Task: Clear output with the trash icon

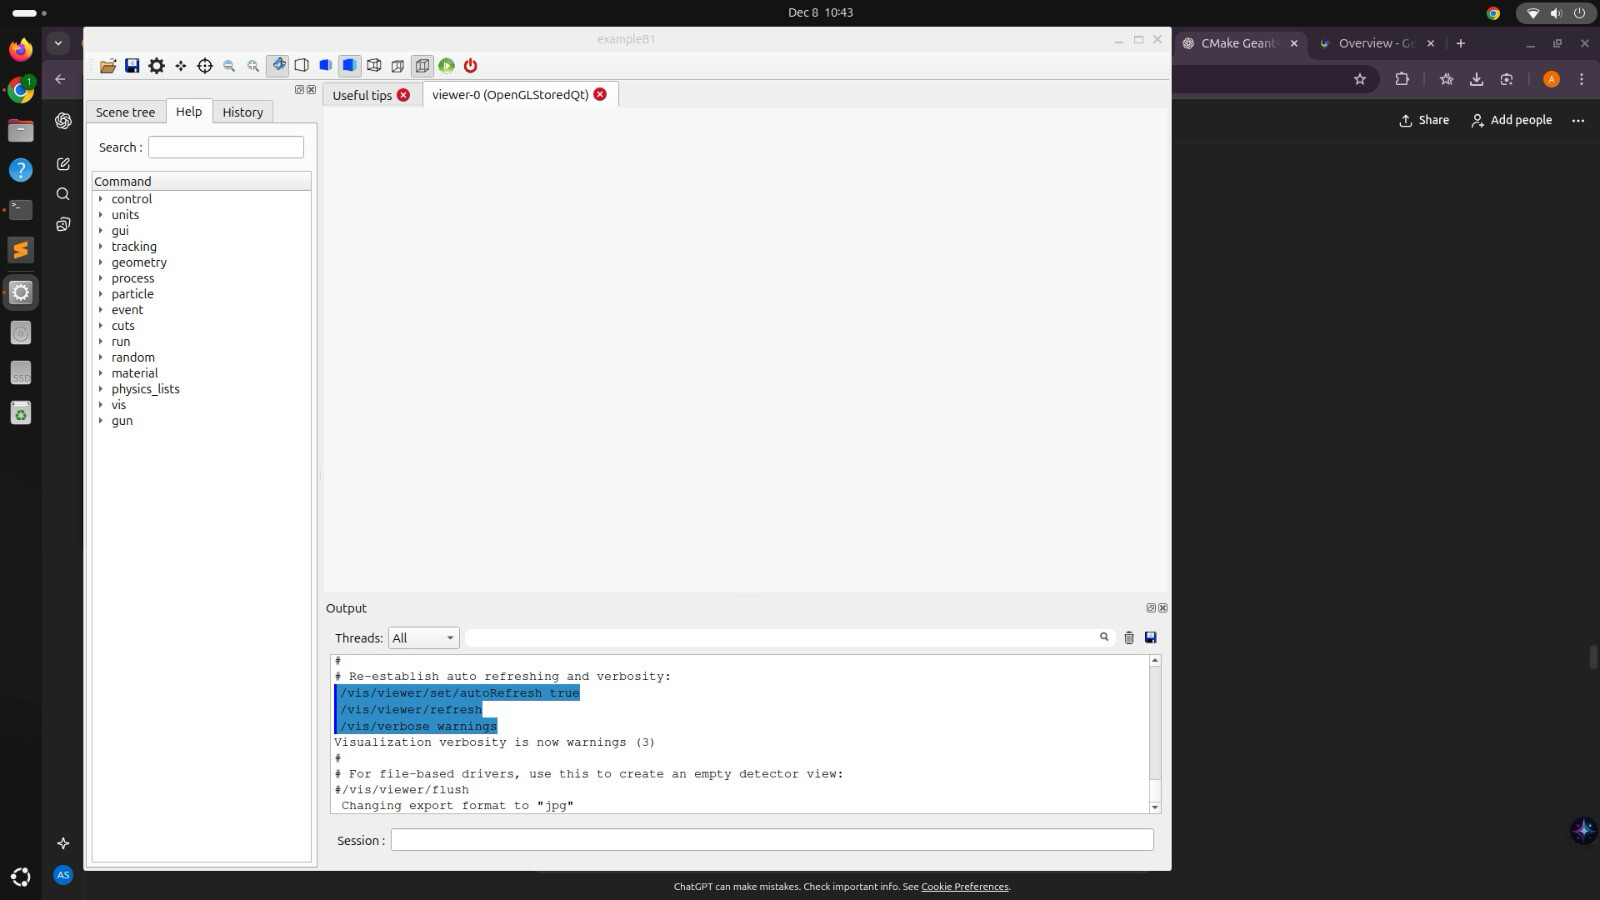Action: point(1129,638)
